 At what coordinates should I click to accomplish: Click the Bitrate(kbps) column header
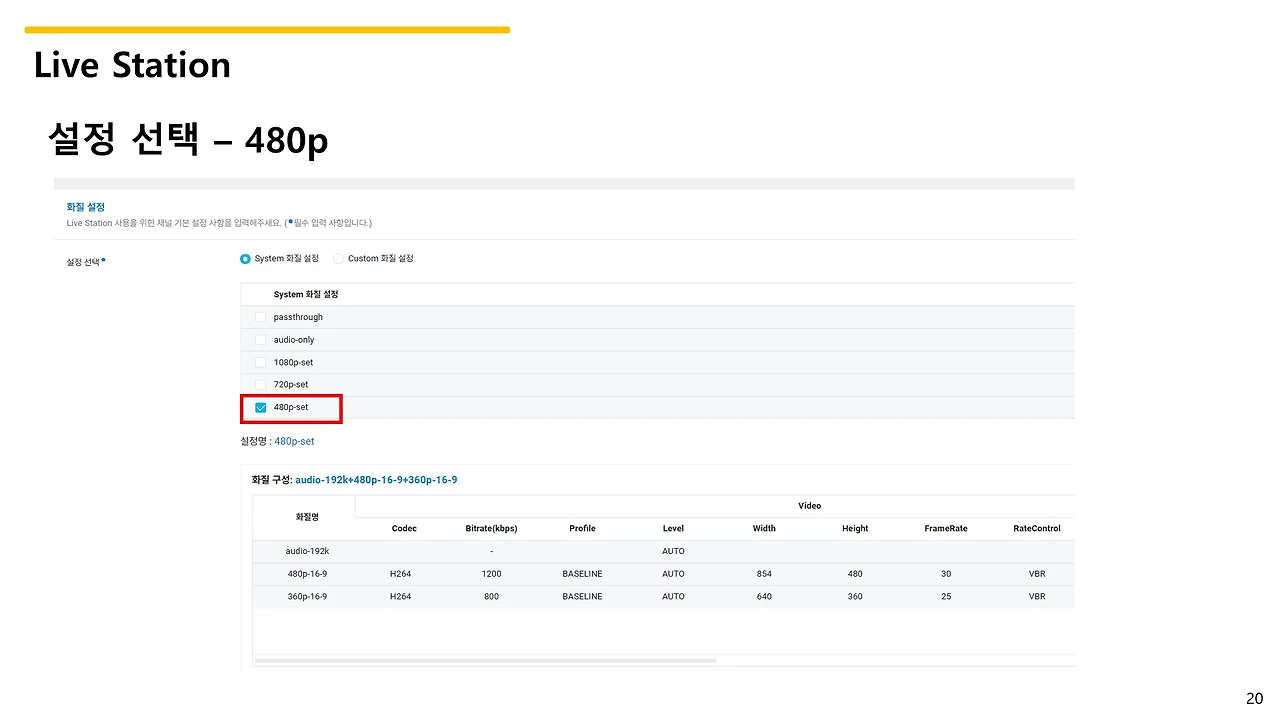491,528
